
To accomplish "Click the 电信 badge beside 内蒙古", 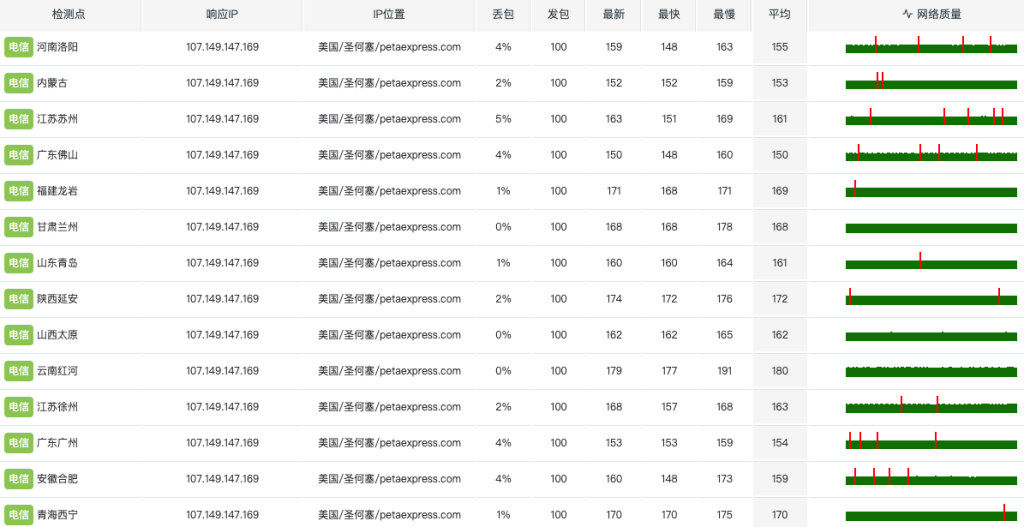I will point(18,83).
